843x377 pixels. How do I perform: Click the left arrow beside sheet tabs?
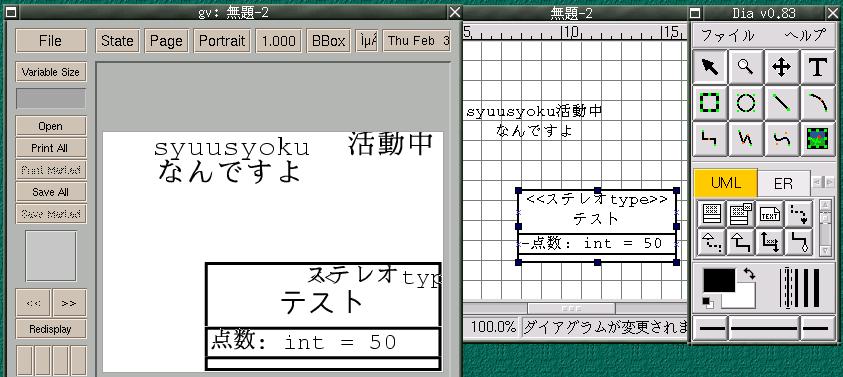click(x=817, y=182)
